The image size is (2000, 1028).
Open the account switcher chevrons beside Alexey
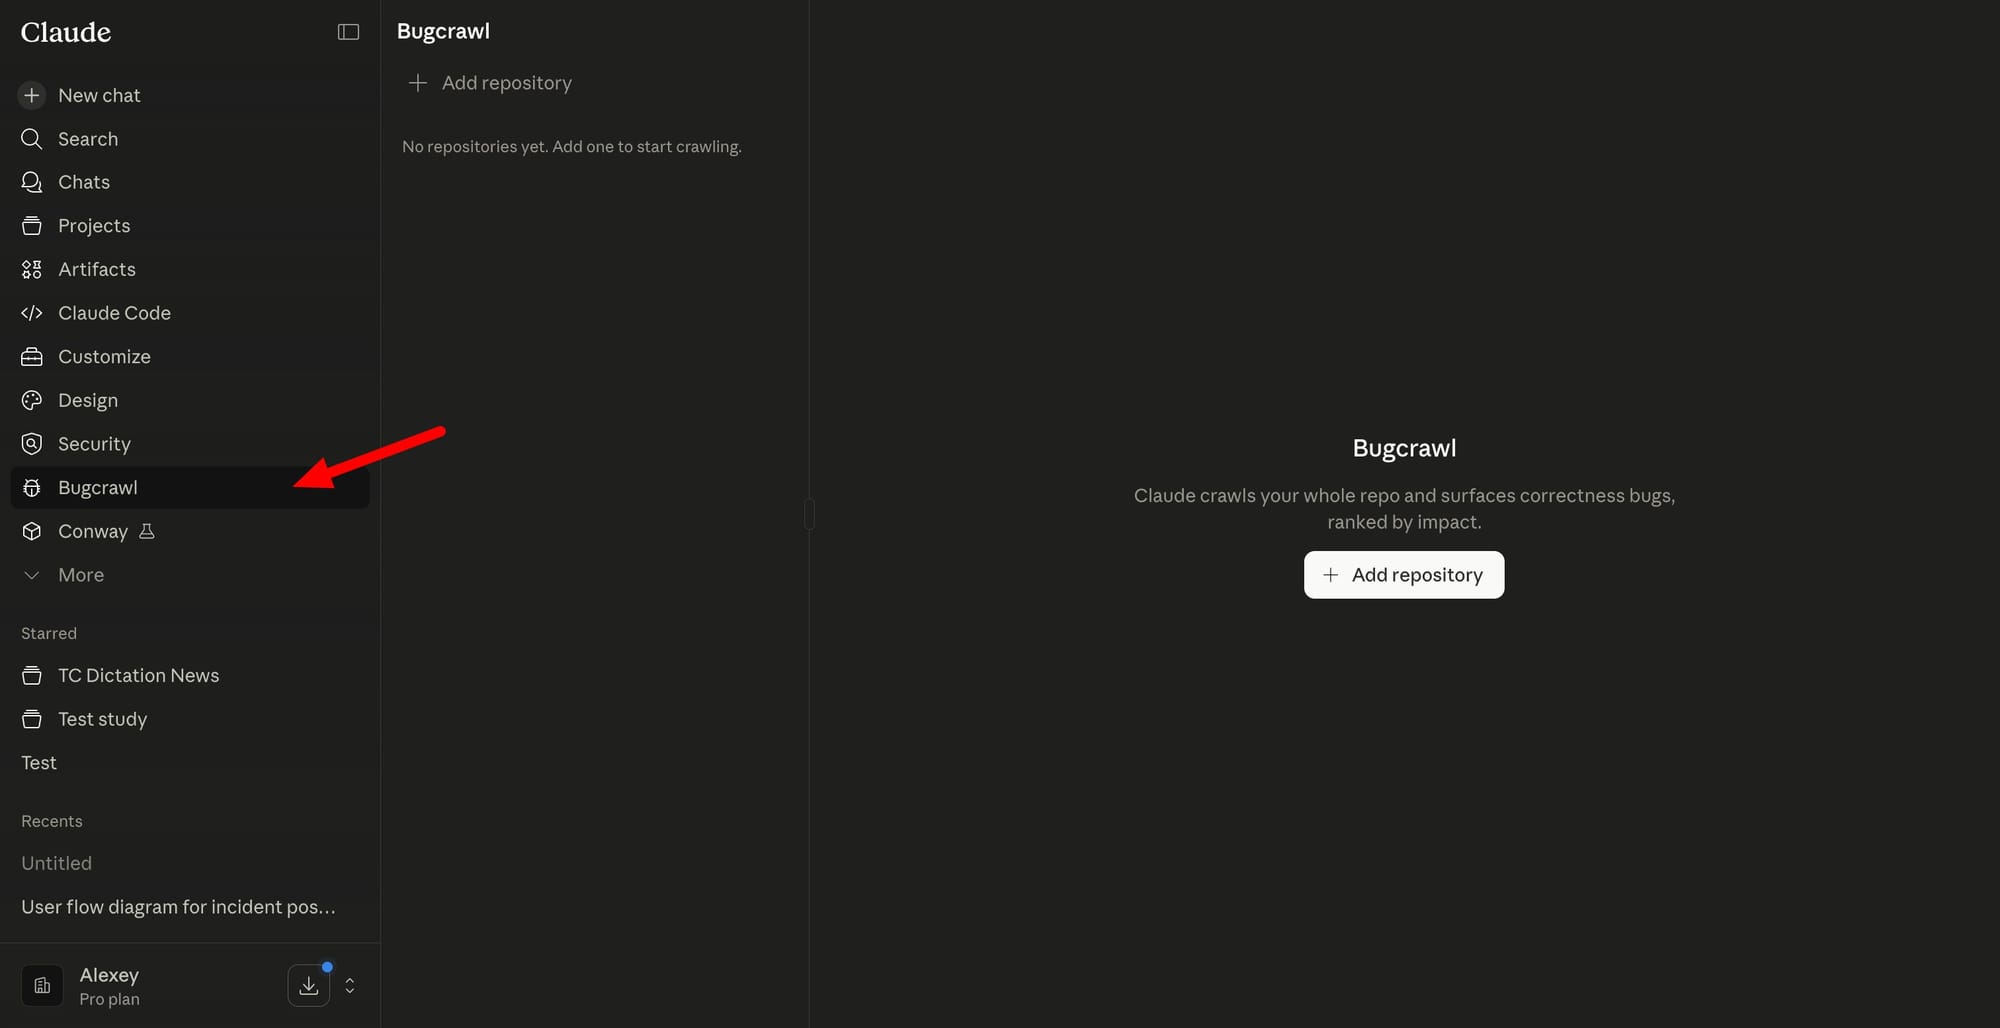tap(350, 986)
